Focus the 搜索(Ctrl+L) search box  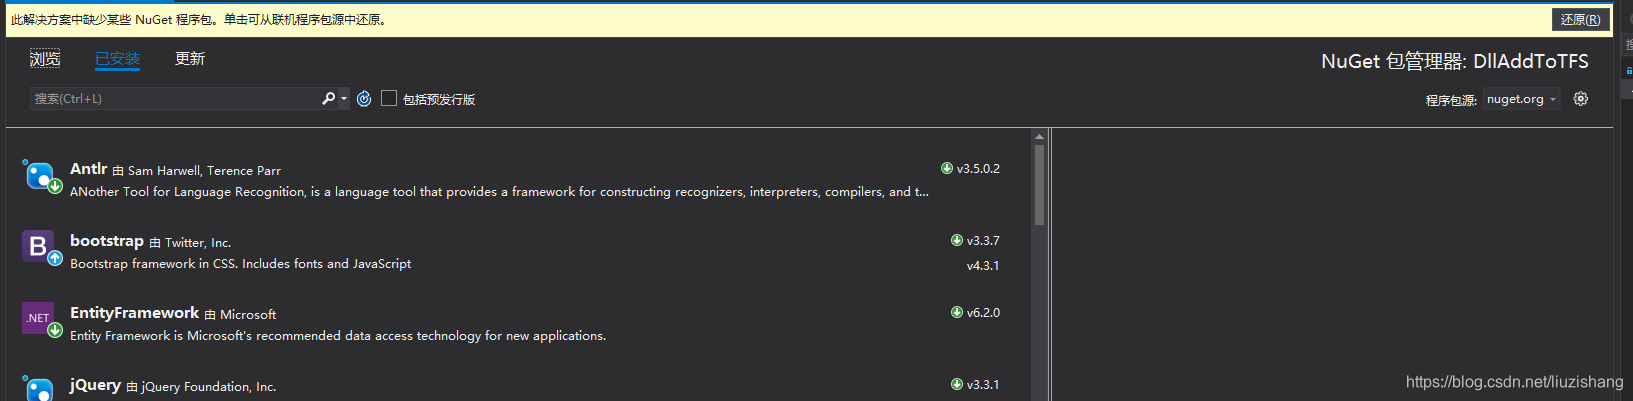click(x=174, y=98)
